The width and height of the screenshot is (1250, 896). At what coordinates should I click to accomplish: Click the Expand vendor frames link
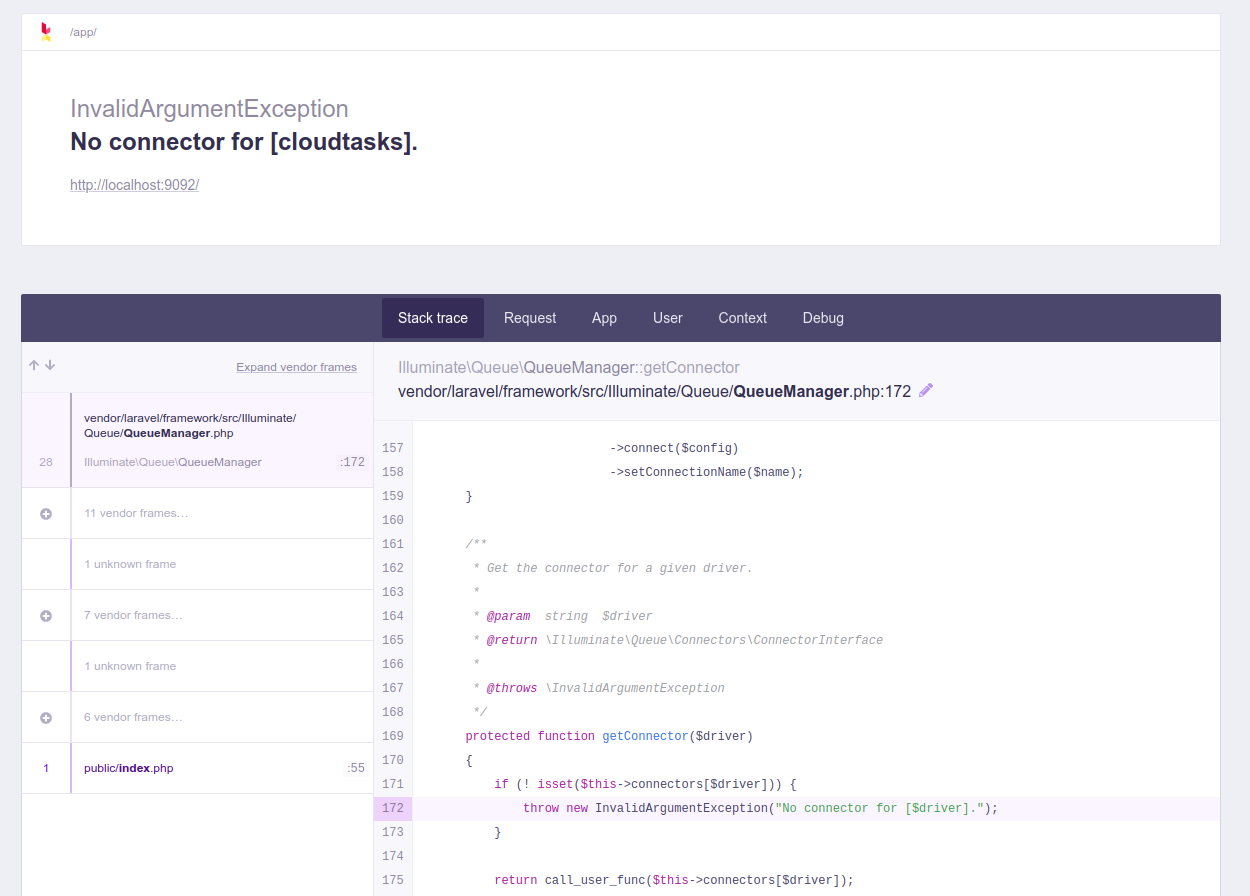[x=296, y=367]
